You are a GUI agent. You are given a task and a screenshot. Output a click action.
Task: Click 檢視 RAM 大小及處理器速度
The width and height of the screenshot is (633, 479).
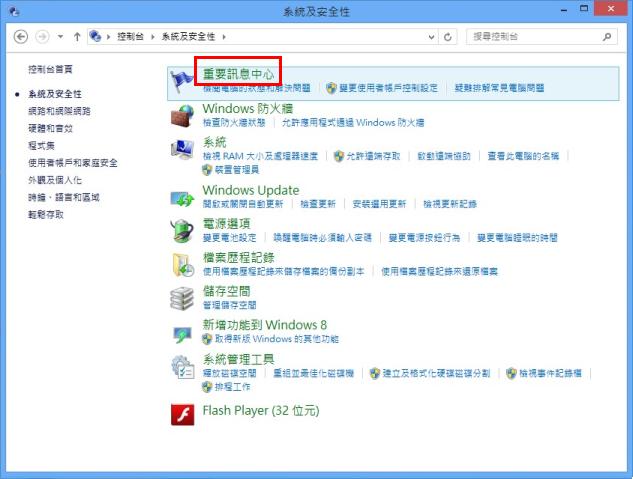click(x=260, y=156)
